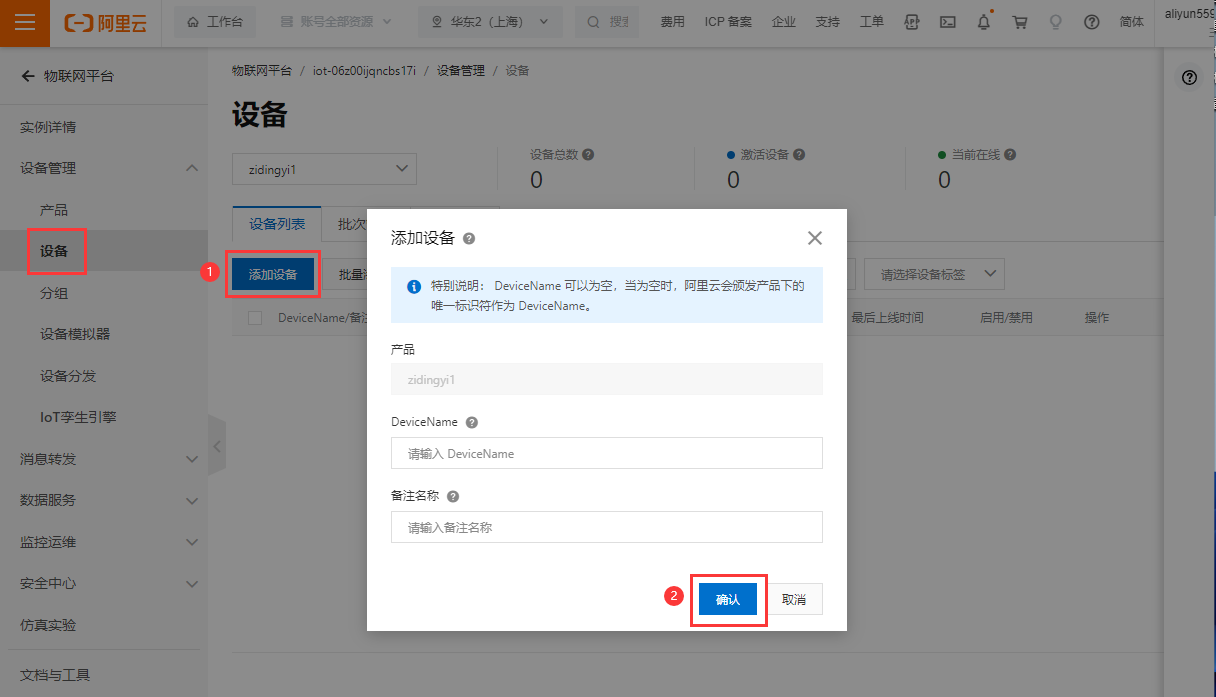Open 产品 in the sidebar

tap(54, 210)
